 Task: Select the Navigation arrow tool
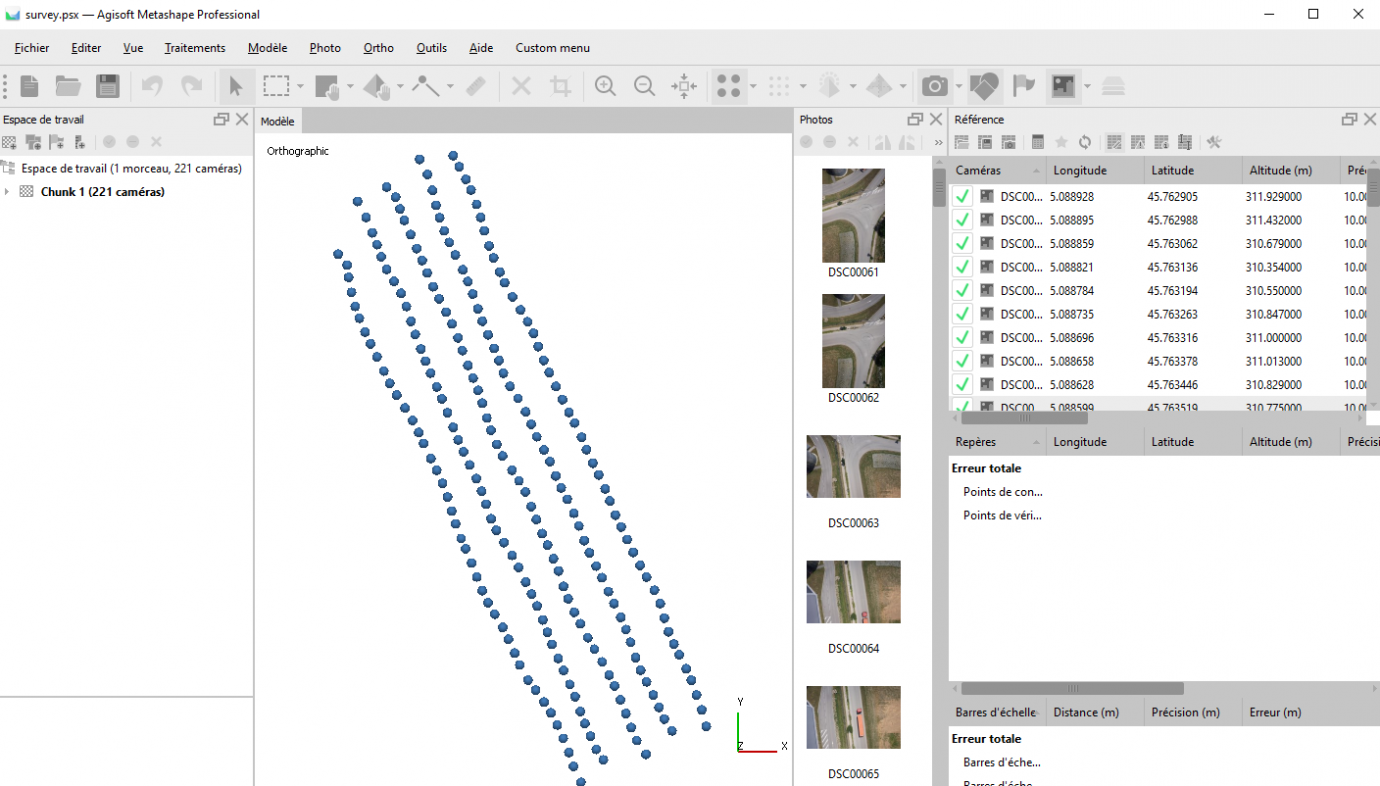[237, 86]
